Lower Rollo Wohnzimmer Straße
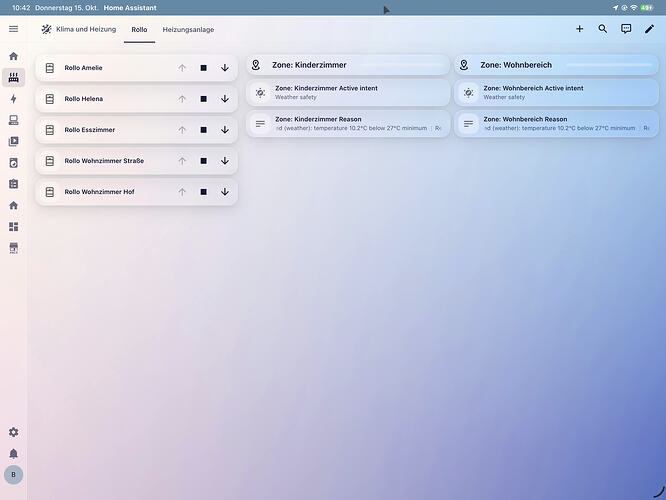 (x=225, y=161)
